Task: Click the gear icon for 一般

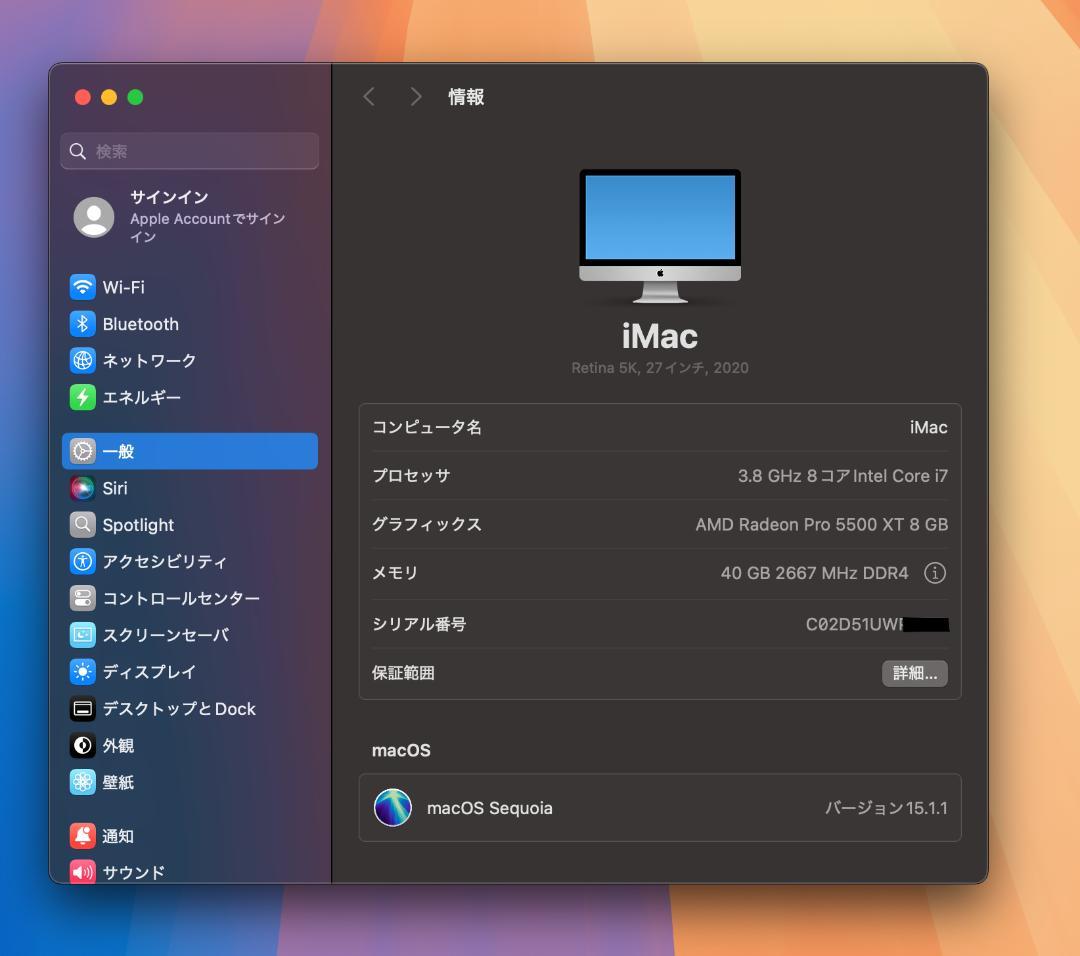Action: 83,451
